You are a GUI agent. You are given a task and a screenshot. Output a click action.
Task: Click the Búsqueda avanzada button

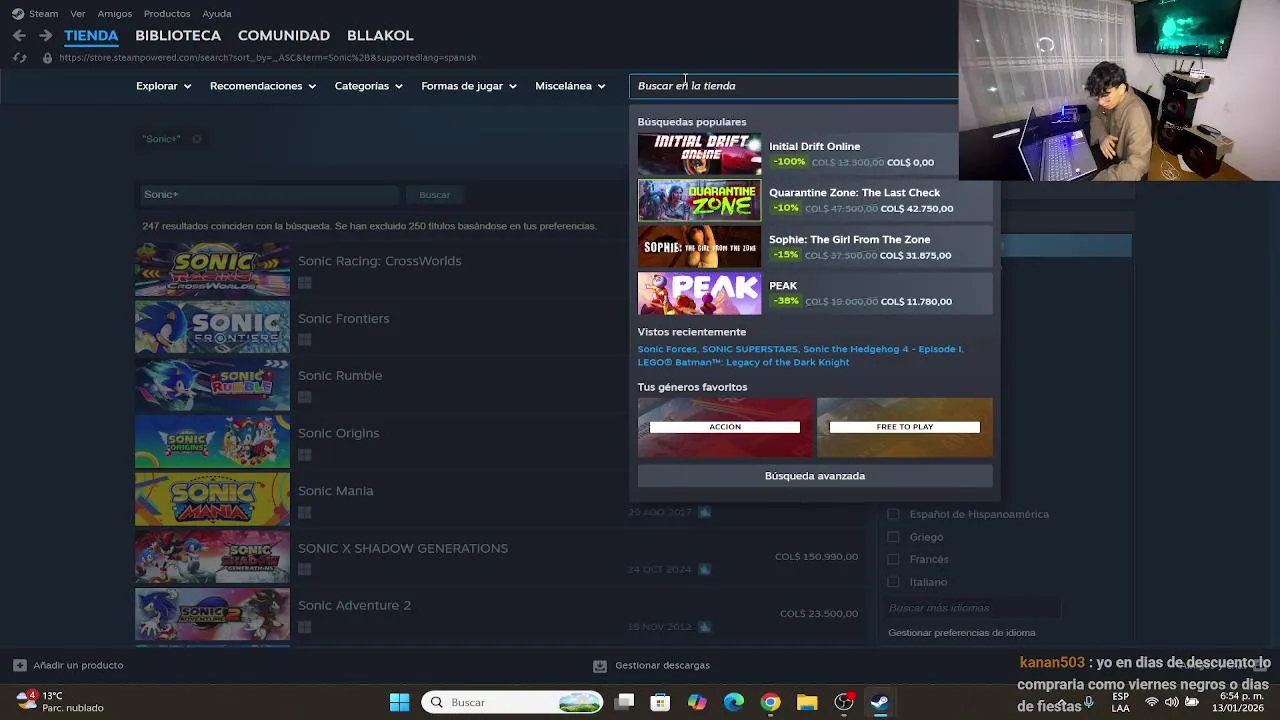click(815, 476)
